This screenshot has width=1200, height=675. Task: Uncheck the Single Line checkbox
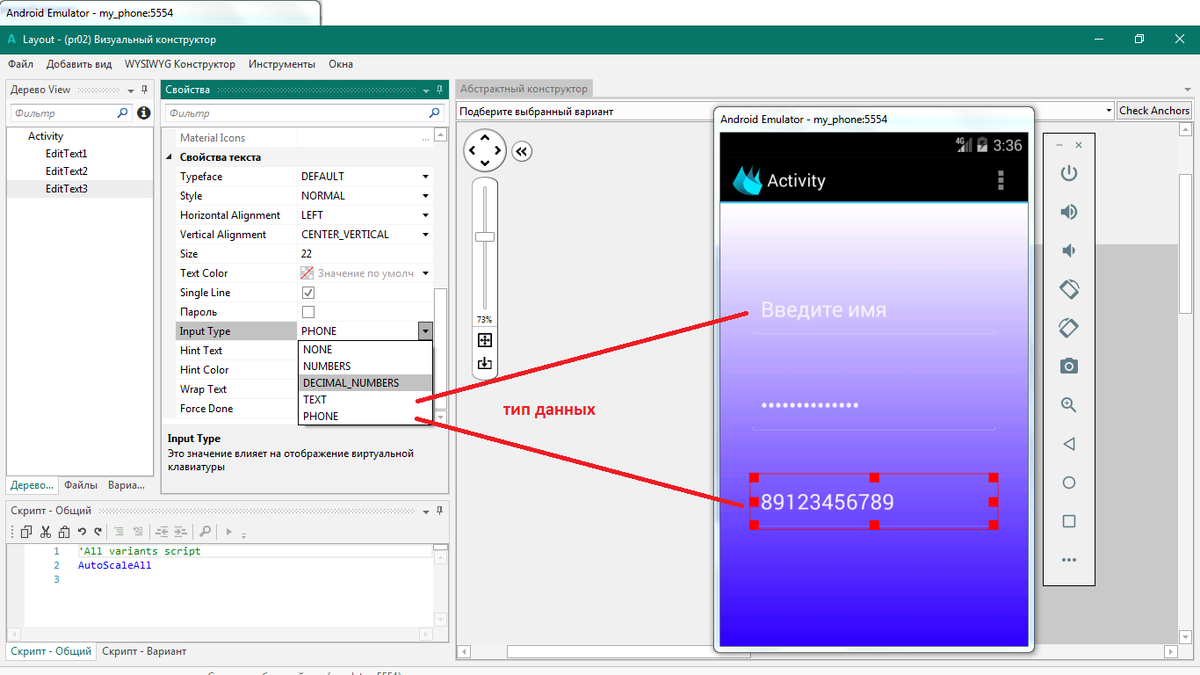click(308, 293)
